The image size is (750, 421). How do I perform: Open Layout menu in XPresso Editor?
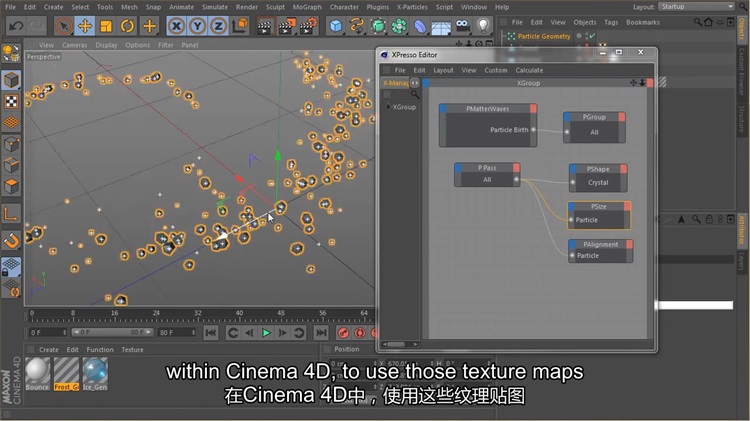tap(443, 70)
